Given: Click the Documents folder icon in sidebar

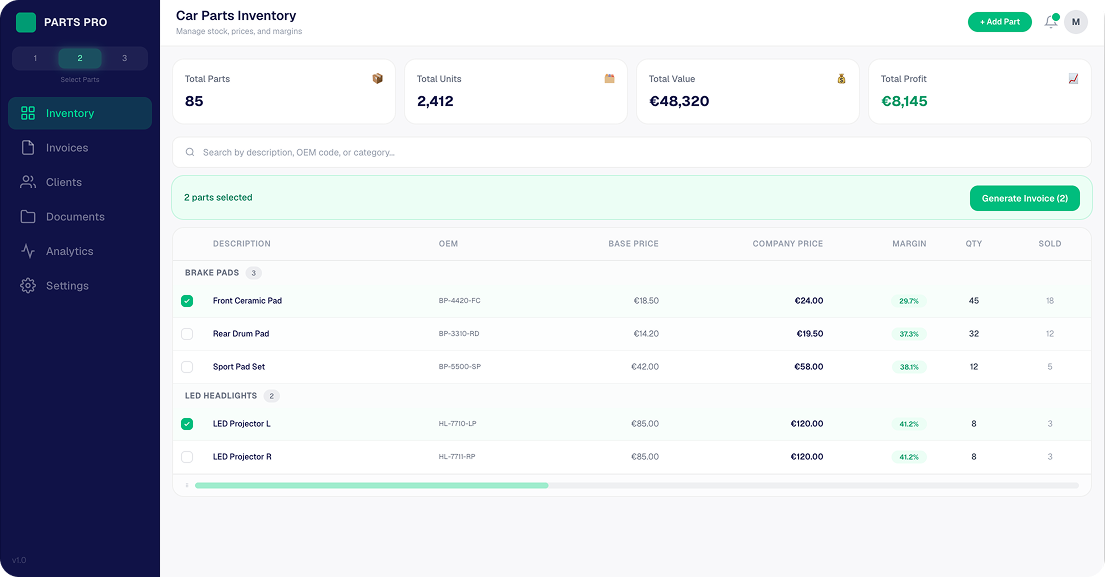Looking at the screenshot, I should click(x=28, y=217).
